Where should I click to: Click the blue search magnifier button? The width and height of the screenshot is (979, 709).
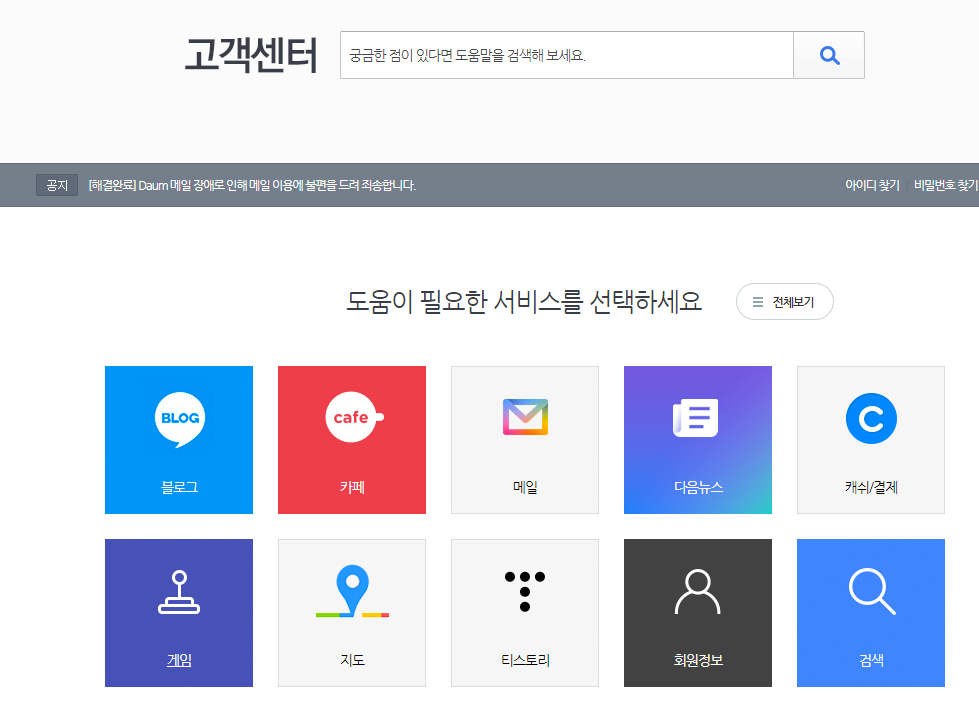828,55
